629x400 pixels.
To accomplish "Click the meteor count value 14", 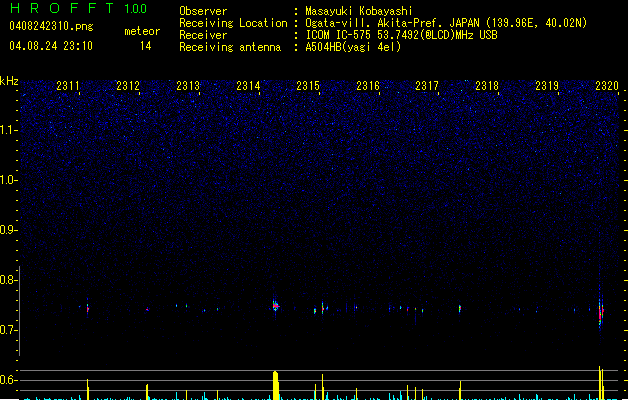I will click(146, 46).
